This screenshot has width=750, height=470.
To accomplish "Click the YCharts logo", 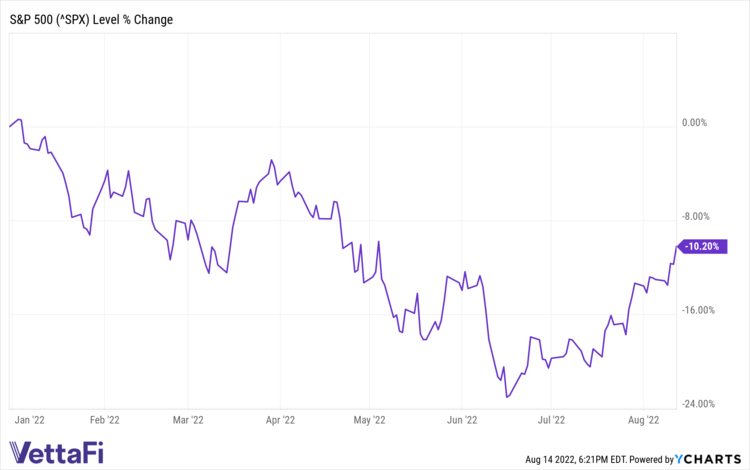I will point(711,459).
